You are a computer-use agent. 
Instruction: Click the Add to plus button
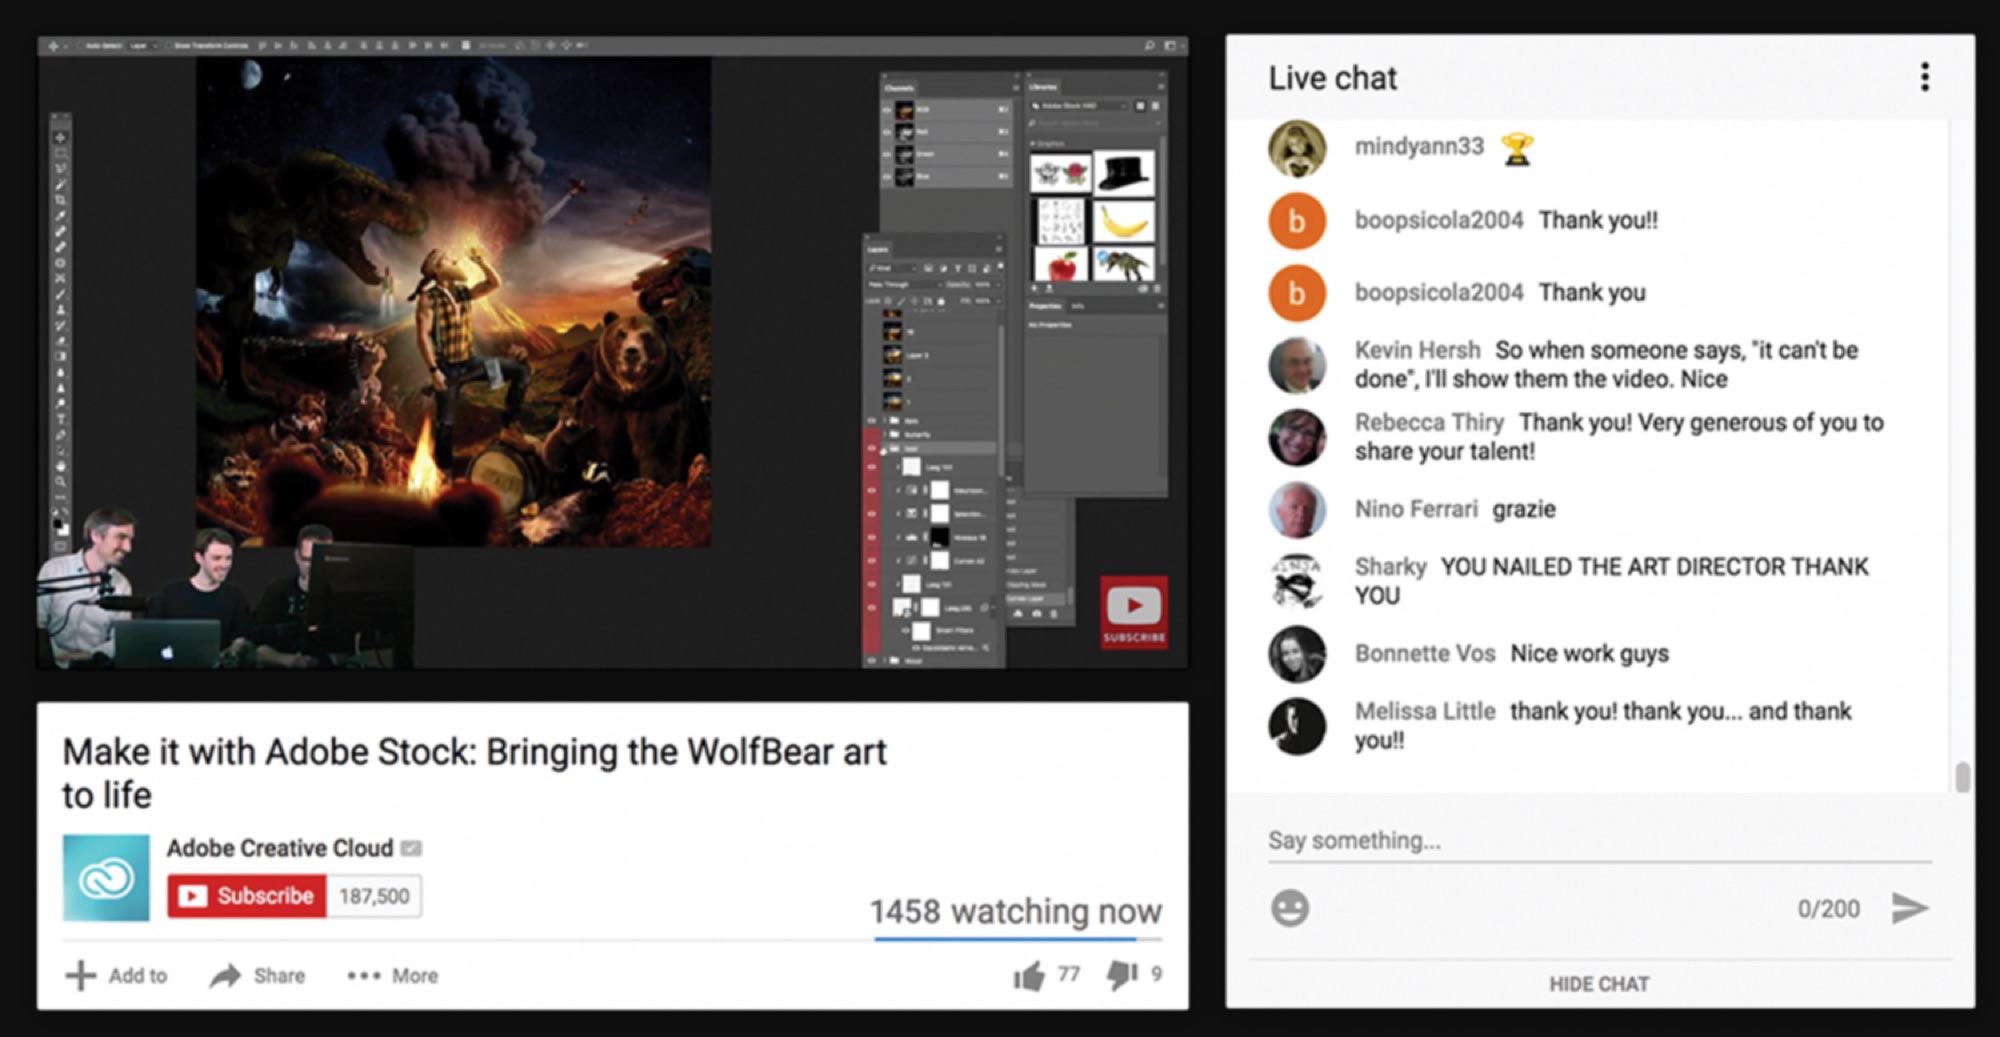[116, 975]
